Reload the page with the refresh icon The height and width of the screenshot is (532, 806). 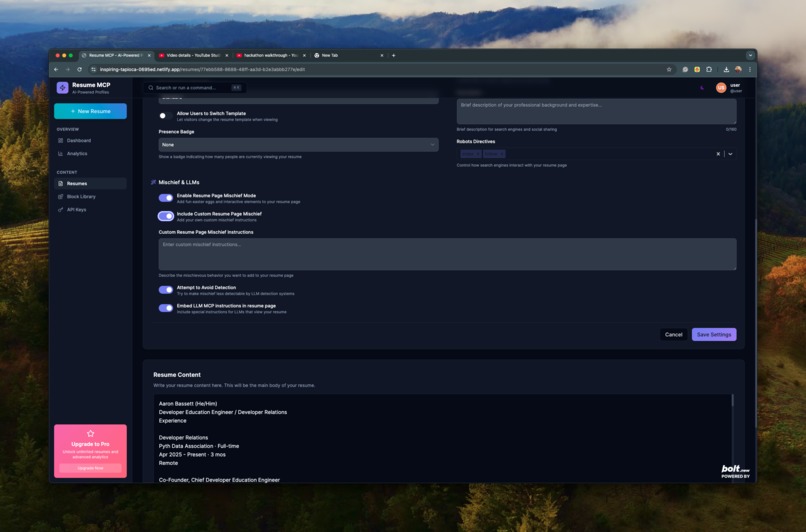(x=79, y=69)
